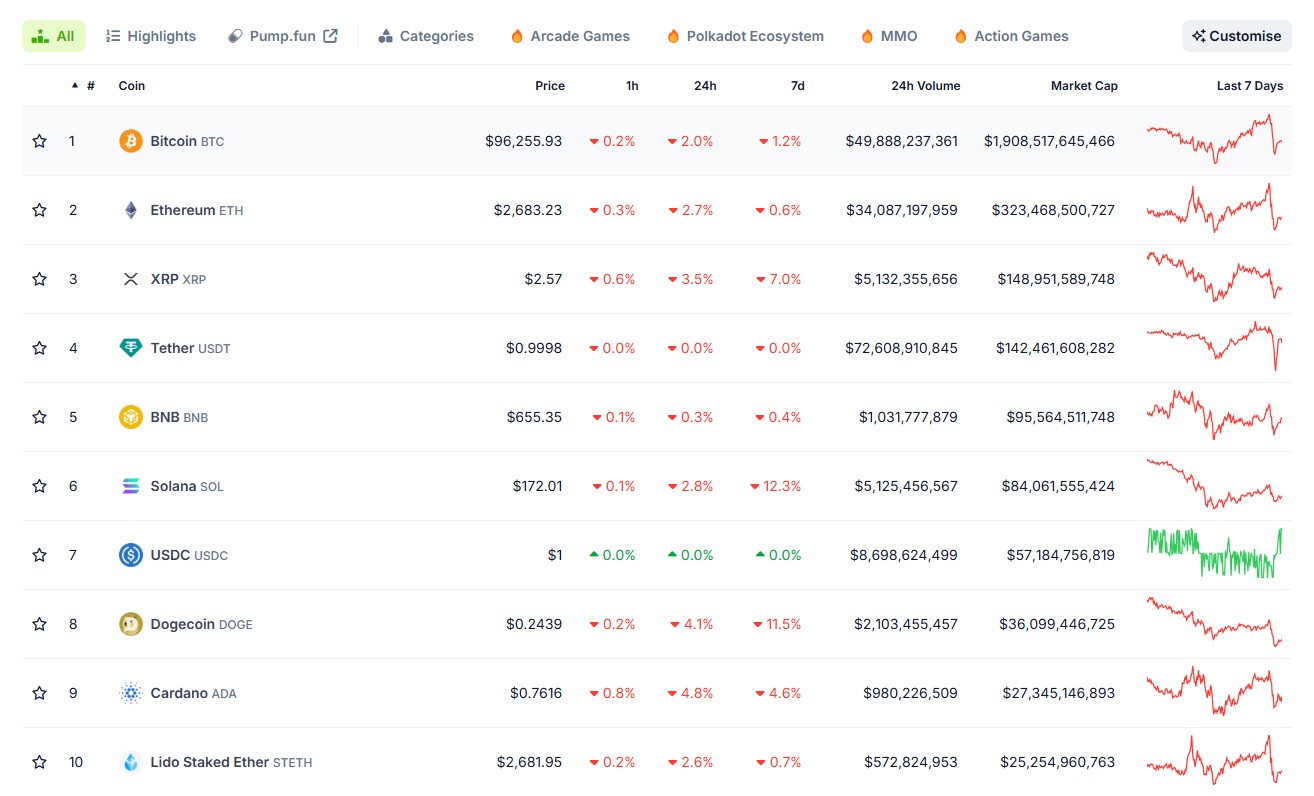Click the XRP logo icon
The image size is (1314, 796).
tap(131, 279)
